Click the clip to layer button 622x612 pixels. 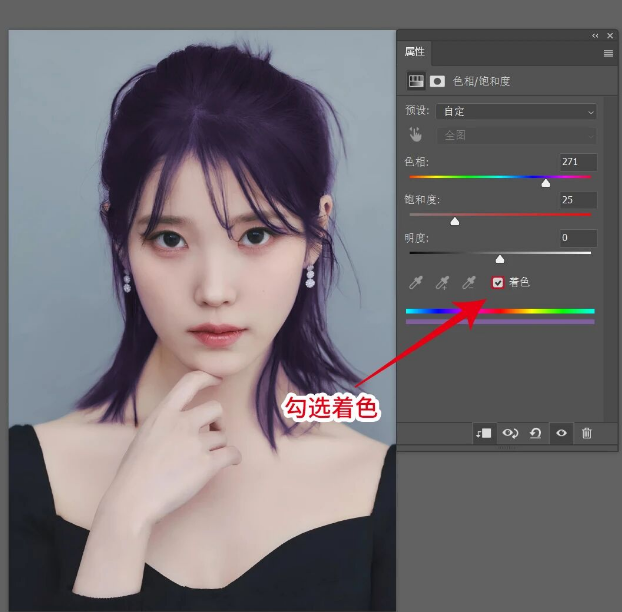pyautogui.click(x=484, y=433)
